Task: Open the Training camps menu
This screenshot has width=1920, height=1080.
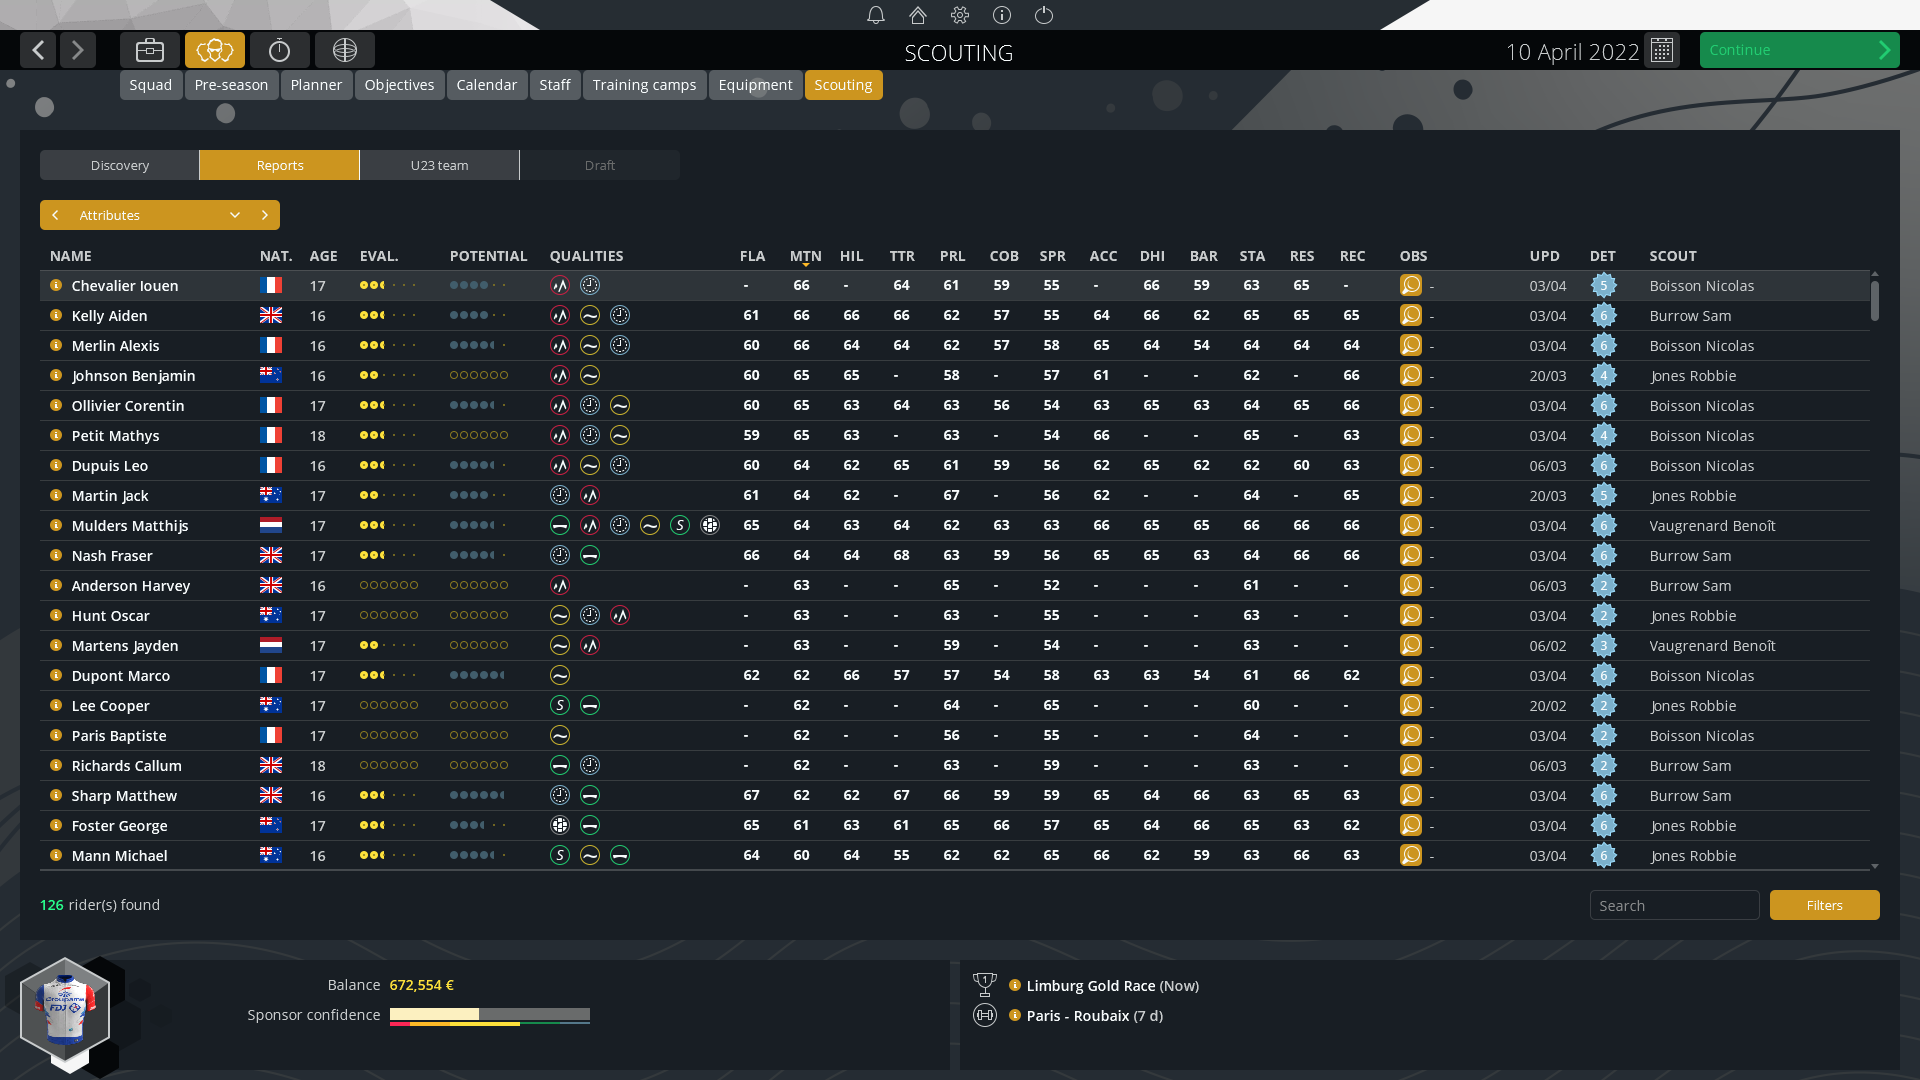Action: pyautogui.click(x=644, y=85)
